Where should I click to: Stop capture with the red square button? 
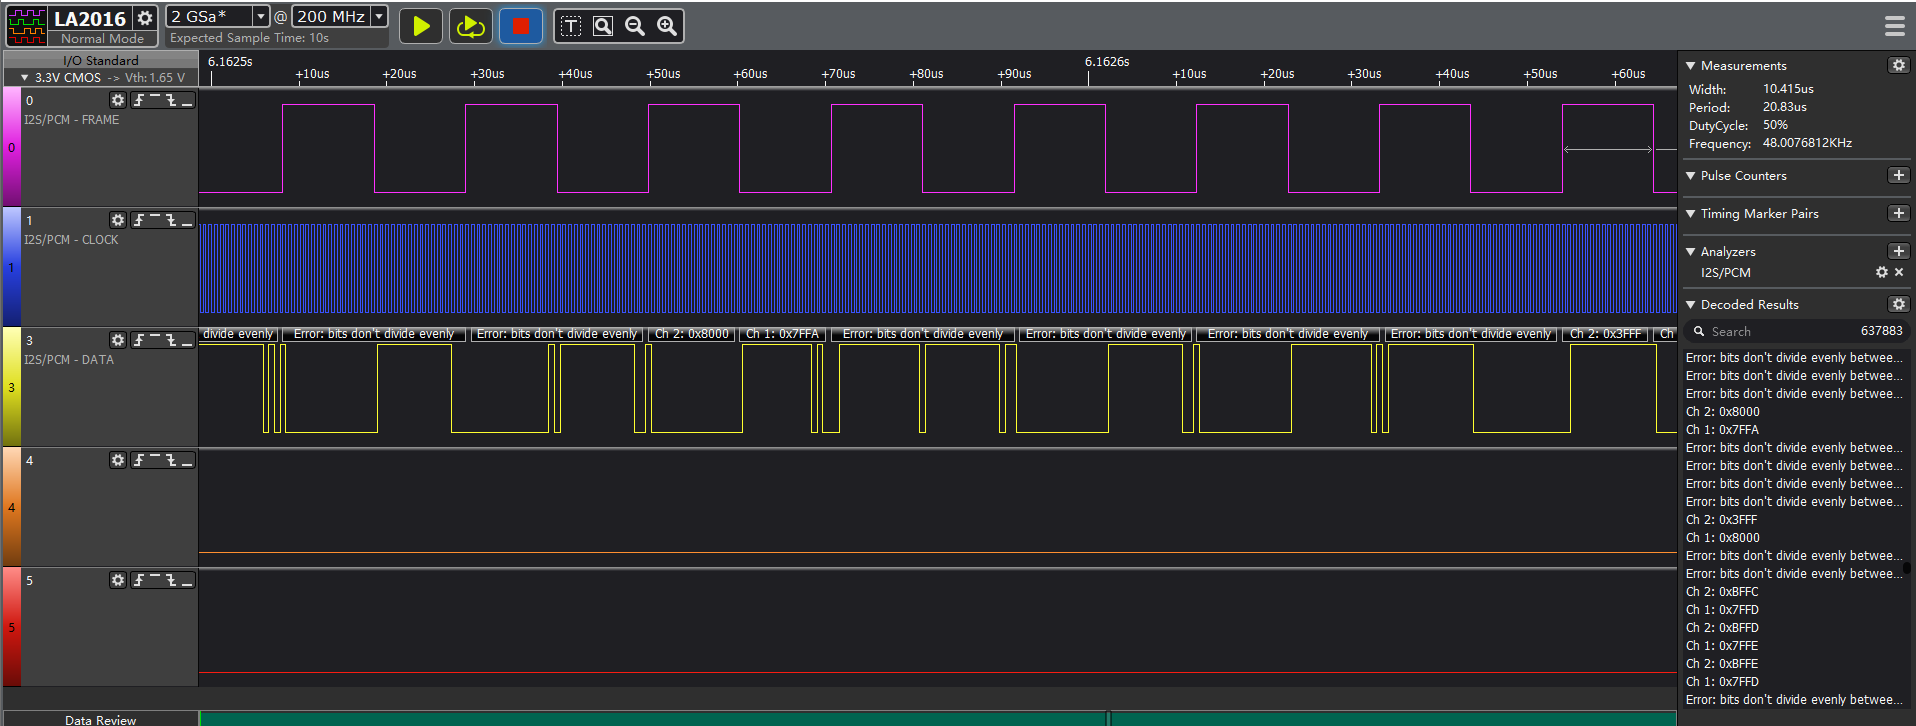(x=520, y=26)
